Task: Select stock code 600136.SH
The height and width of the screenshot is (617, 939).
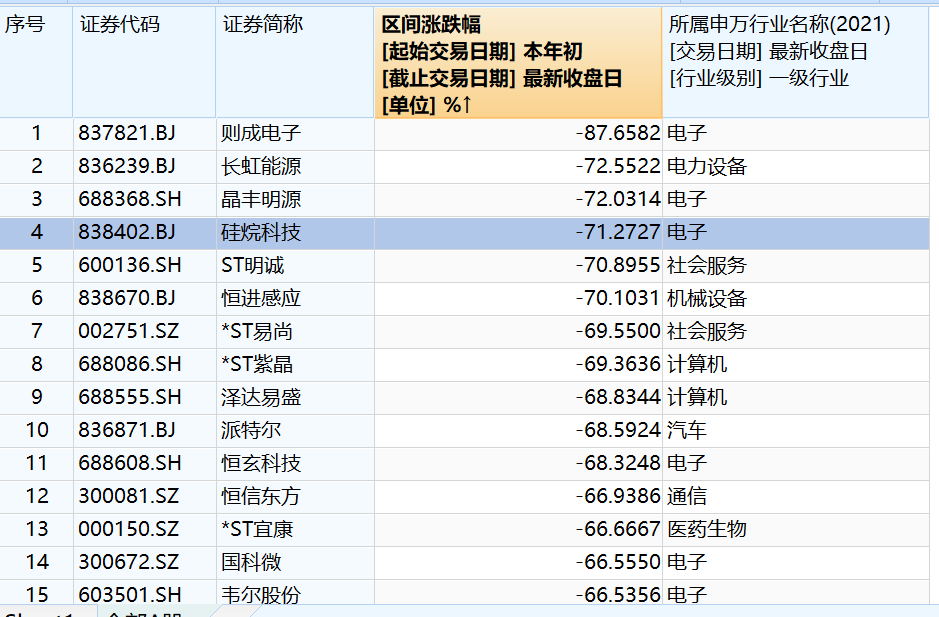Action: click(130, 265)
